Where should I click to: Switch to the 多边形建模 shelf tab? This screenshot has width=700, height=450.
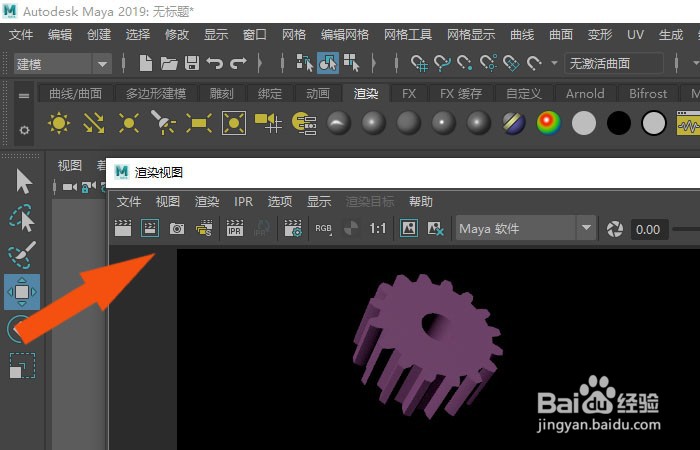(x=156, y=93)
